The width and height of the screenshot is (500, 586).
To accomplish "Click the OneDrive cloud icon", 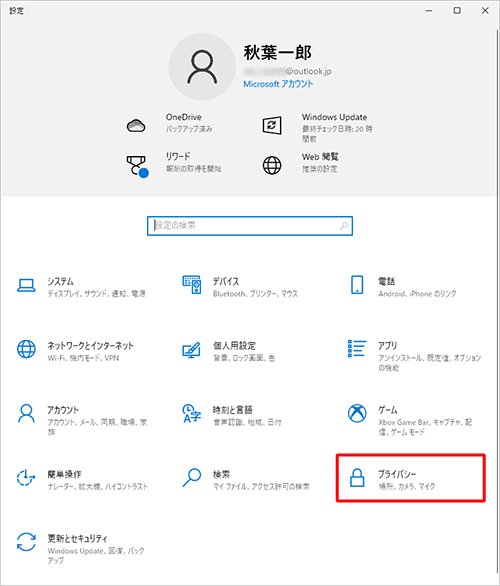I will tap(136, 126).
